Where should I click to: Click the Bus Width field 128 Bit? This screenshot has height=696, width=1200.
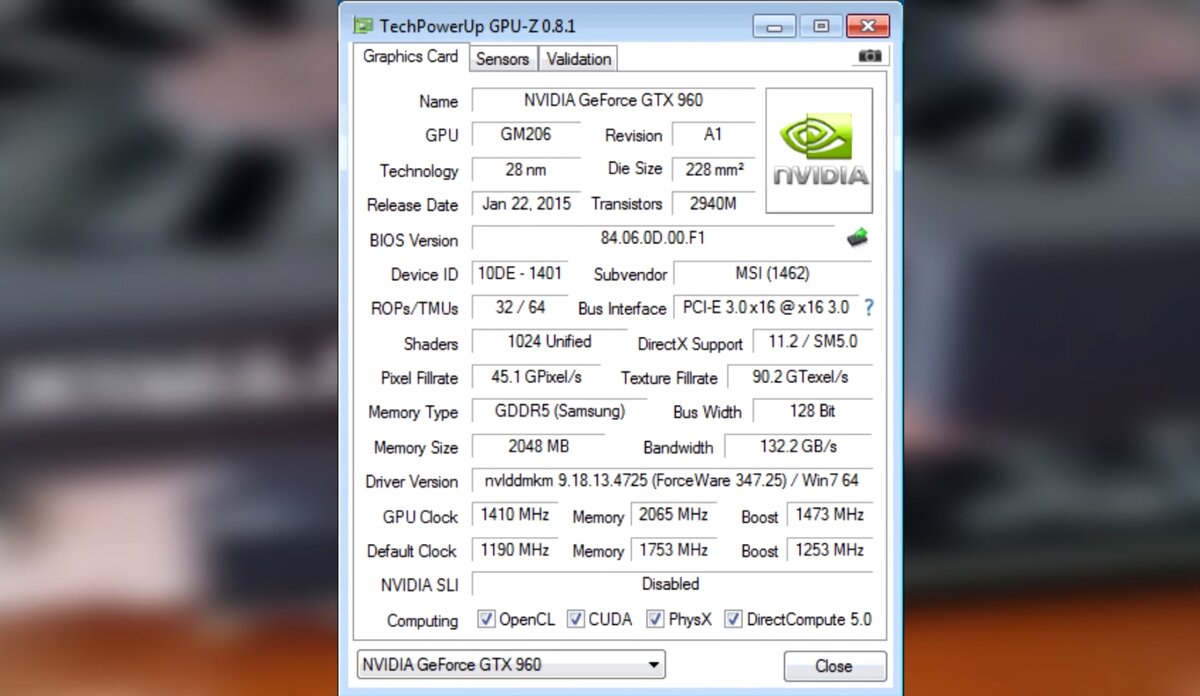812,411
